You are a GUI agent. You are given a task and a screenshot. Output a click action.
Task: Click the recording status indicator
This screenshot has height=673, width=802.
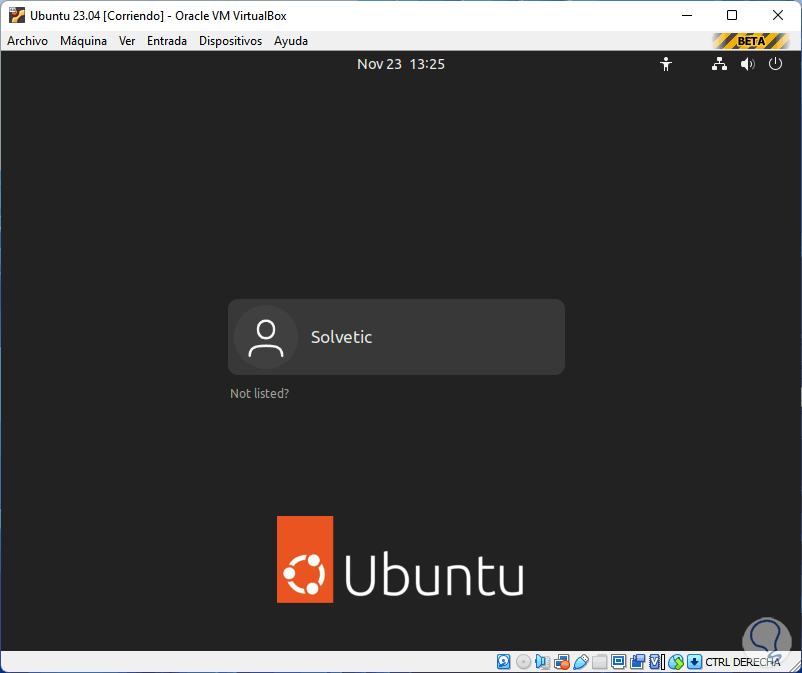(x=637, y=662)
